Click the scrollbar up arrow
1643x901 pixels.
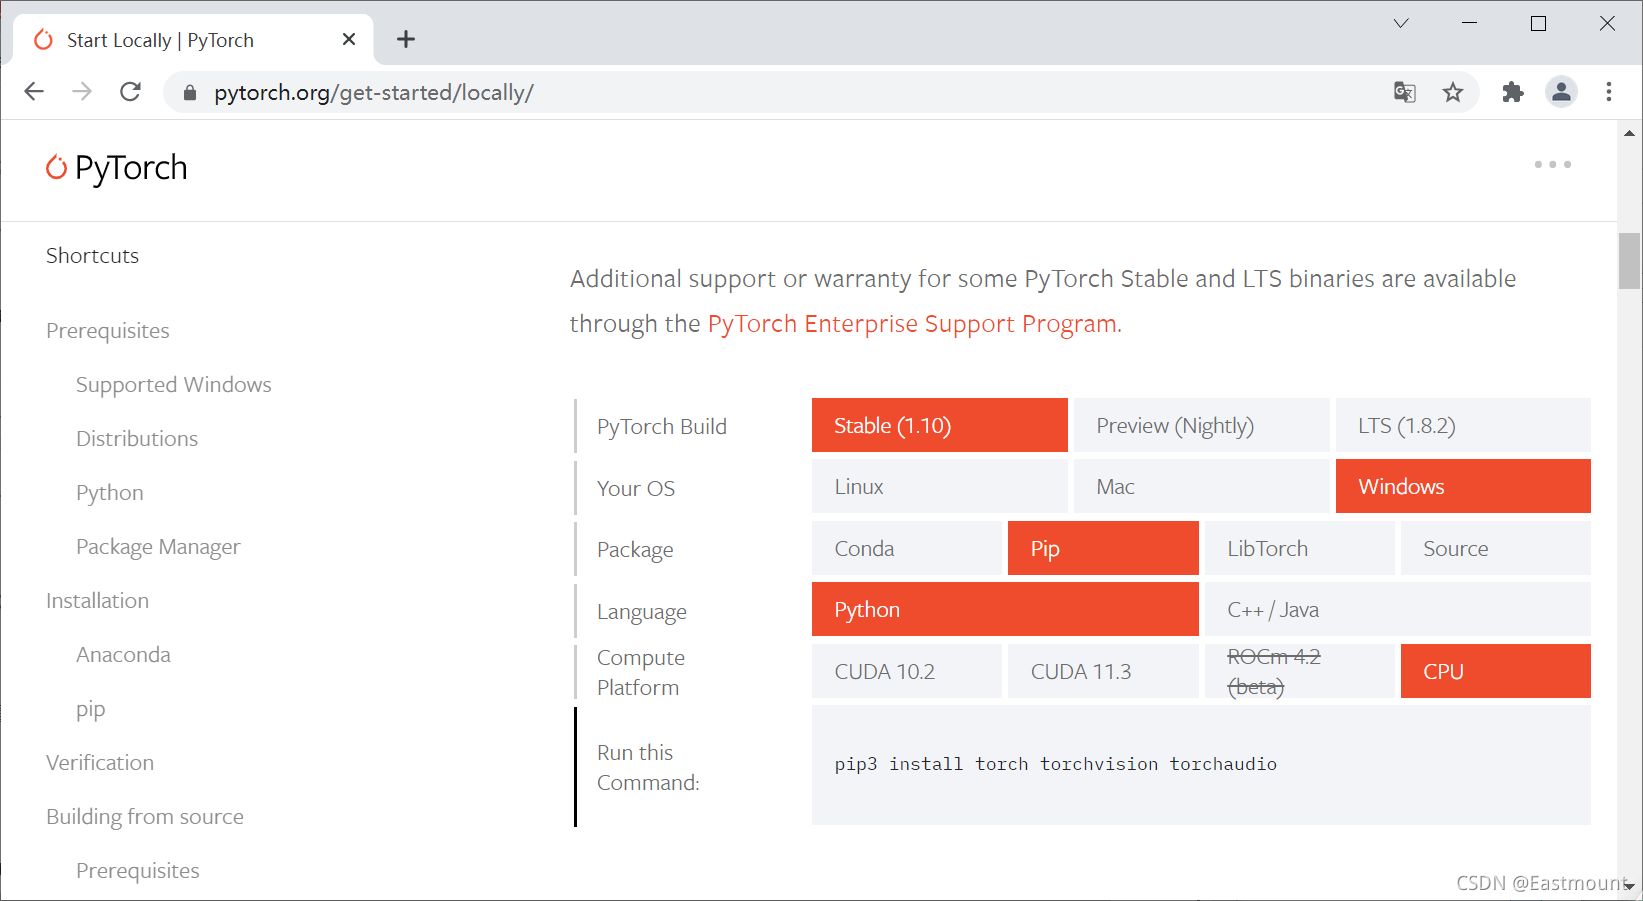(1630, 133)
